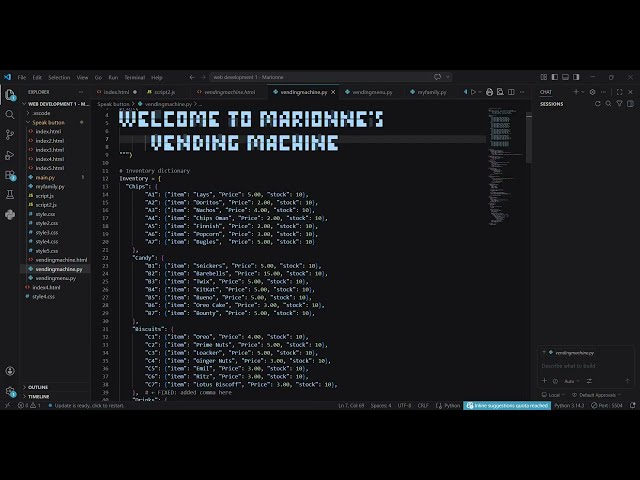Open the Run and Debug view
Viewport: 640px width, 480px height.
pyautogui.click(x=10, y=155)
